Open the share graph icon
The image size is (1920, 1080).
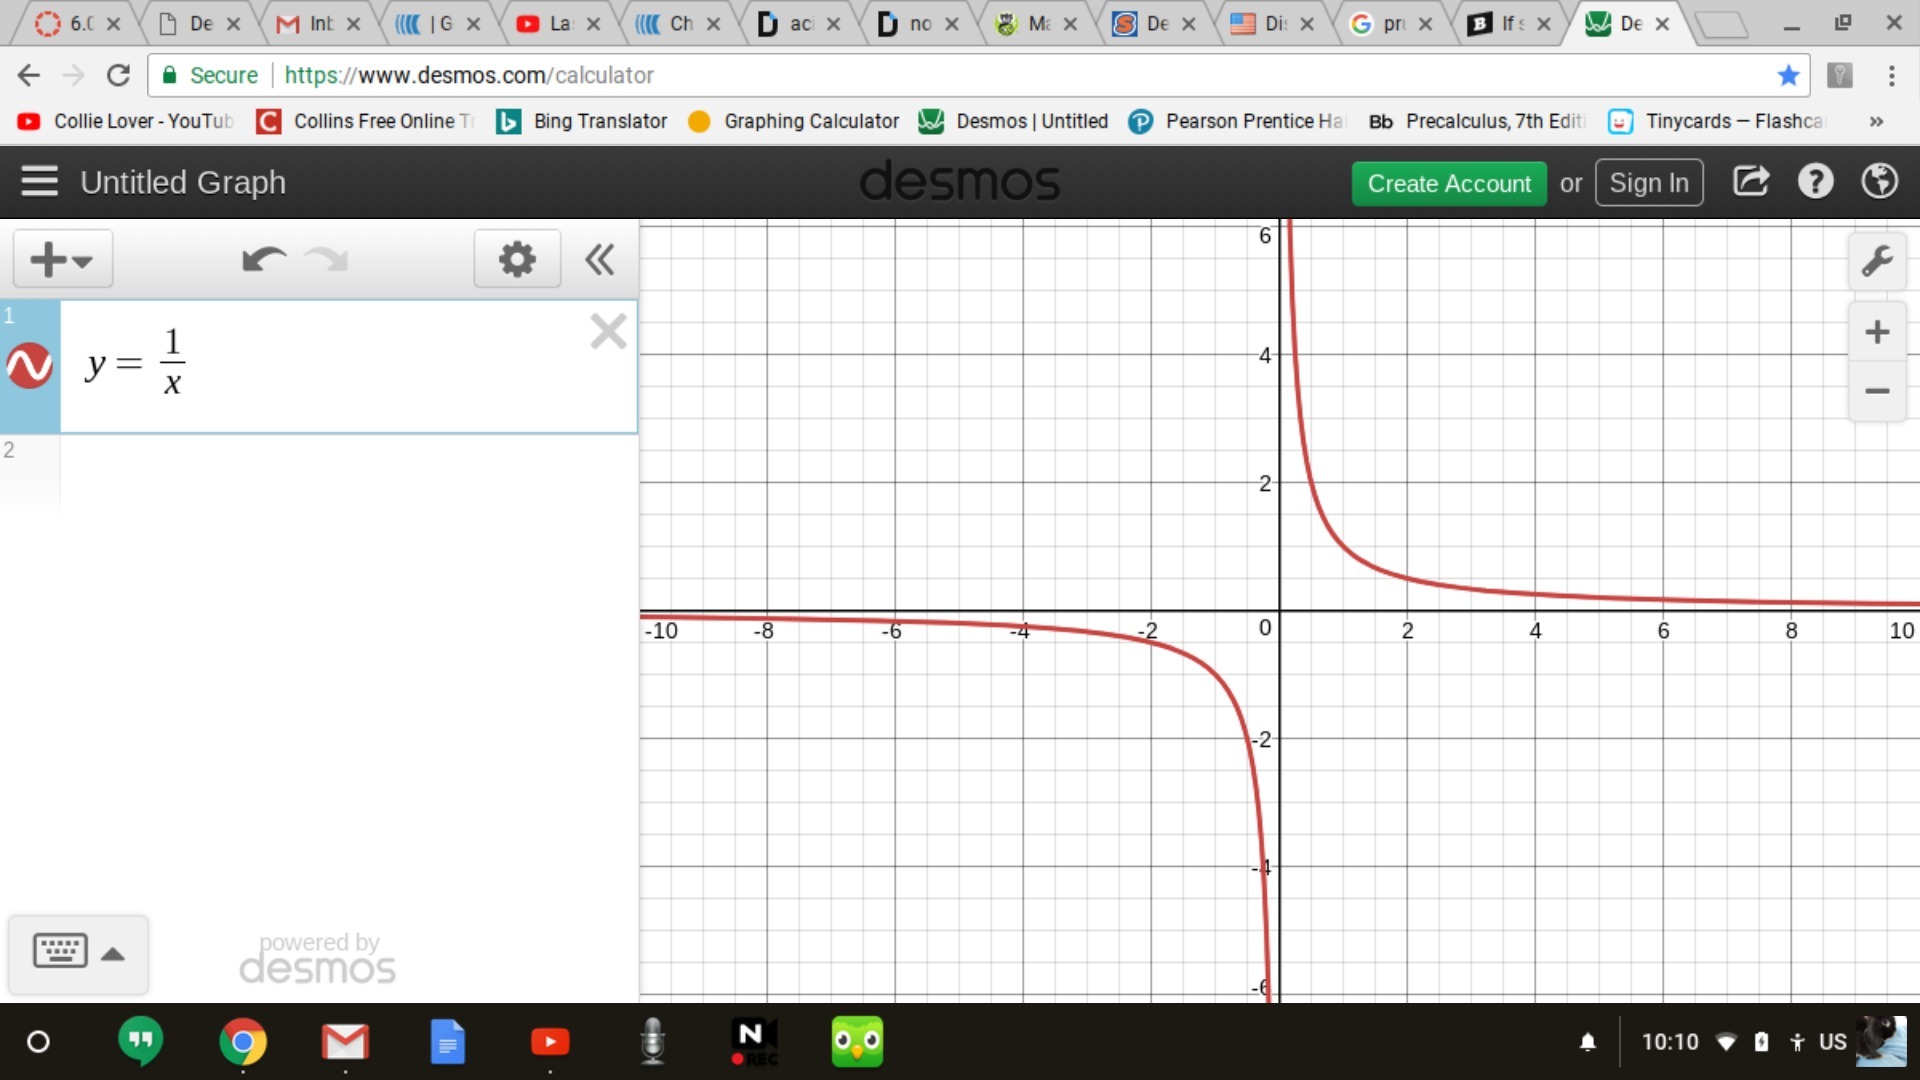1751,182
